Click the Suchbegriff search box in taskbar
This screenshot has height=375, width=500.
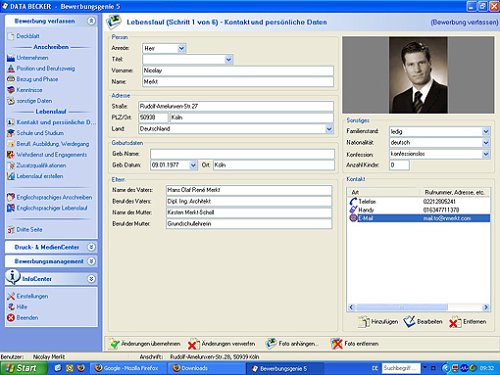401,368
